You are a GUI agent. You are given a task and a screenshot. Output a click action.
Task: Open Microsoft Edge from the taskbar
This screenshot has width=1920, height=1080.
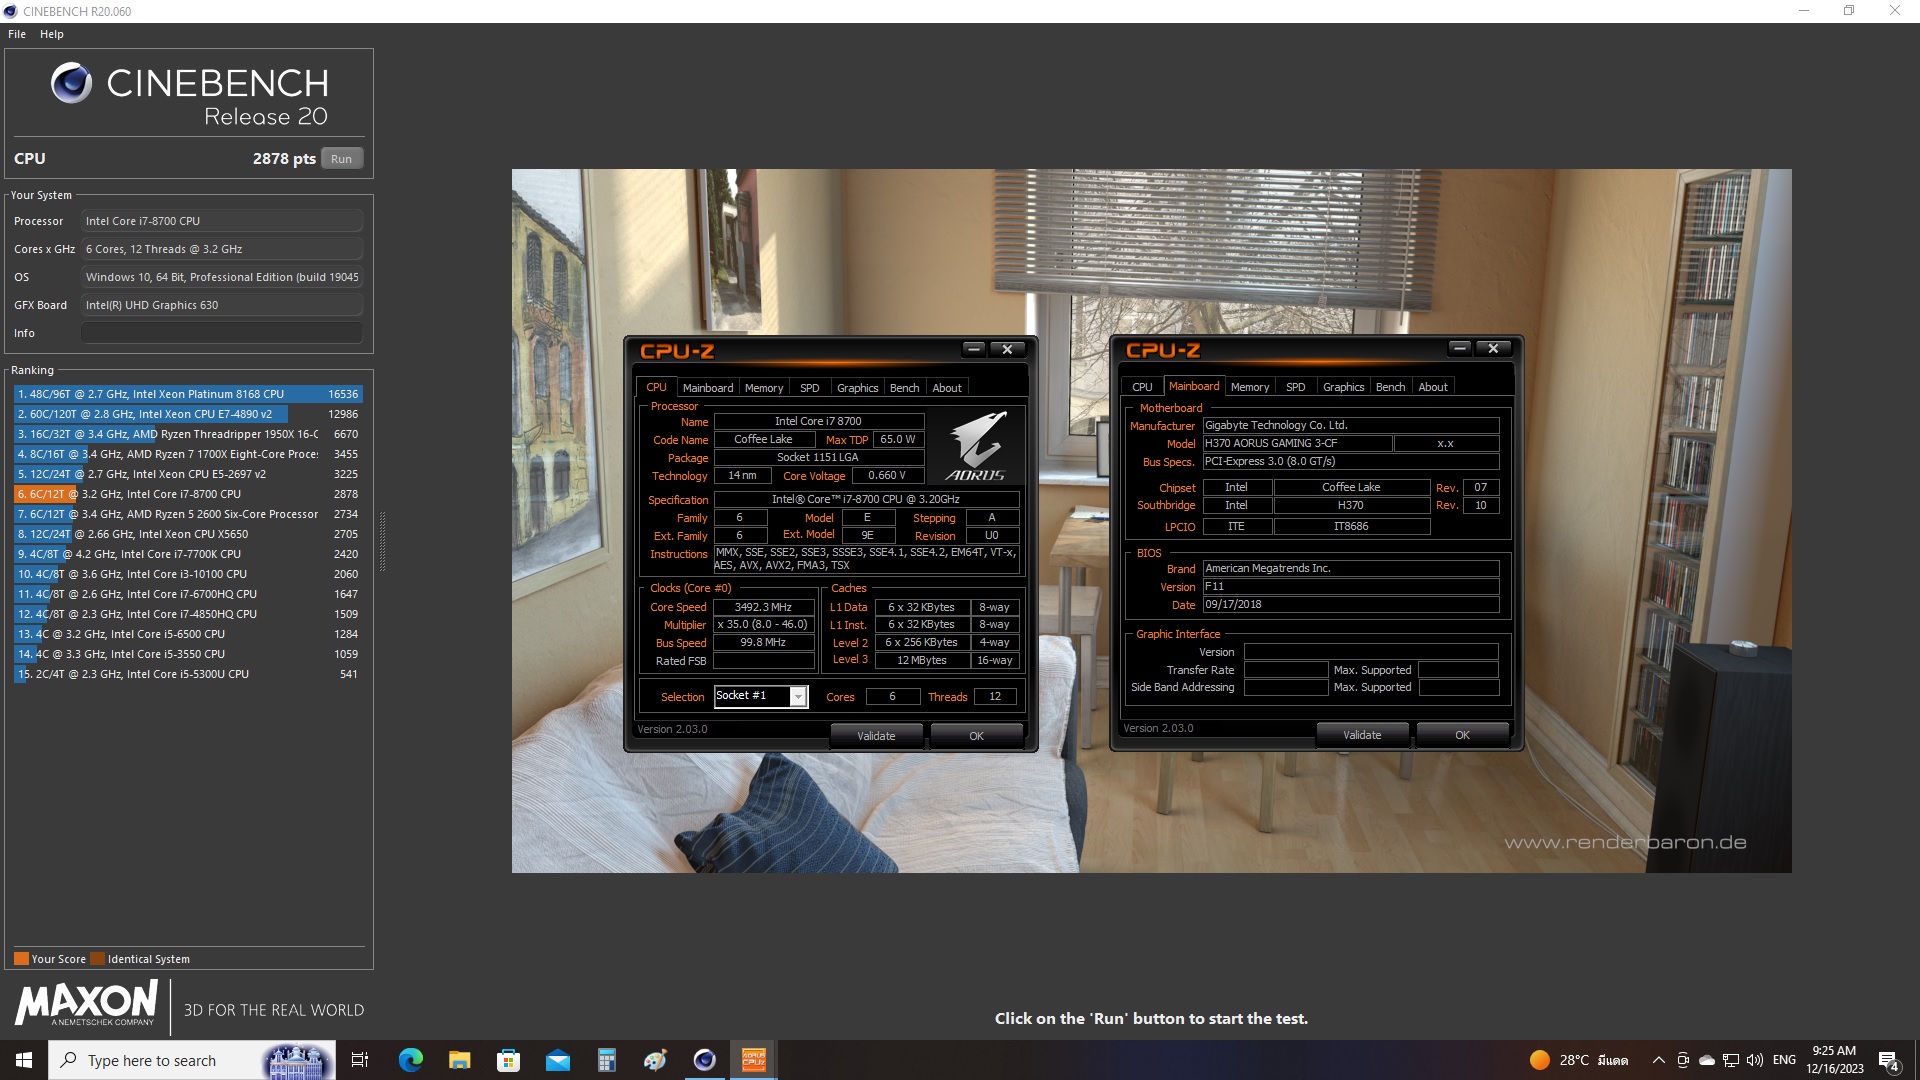click(410, 1060)
